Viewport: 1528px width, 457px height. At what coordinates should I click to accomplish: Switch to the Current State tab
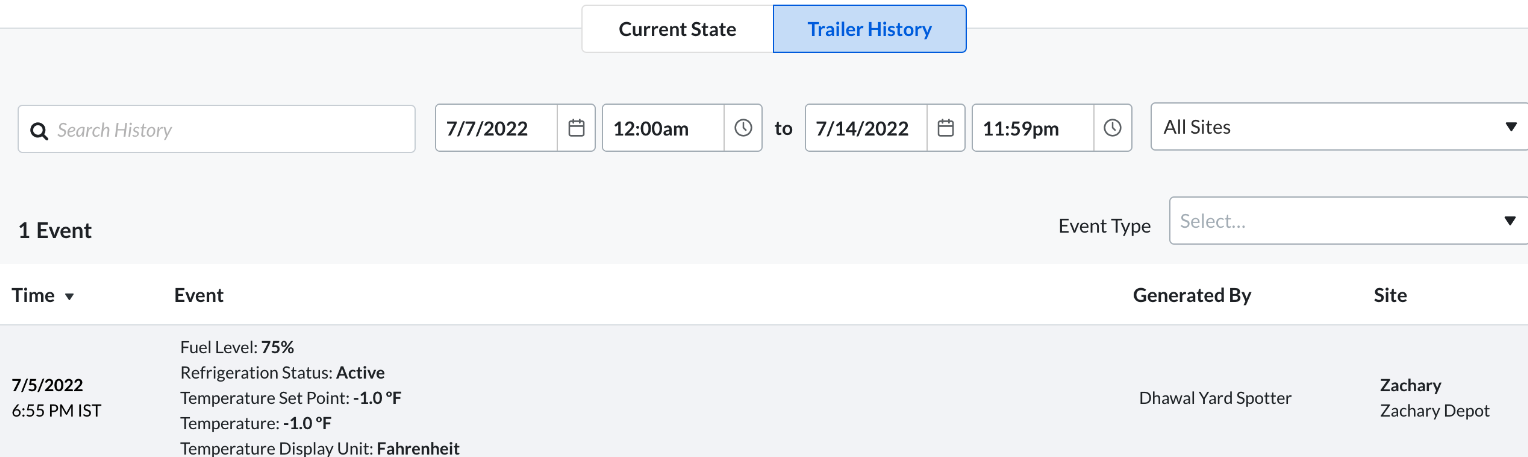click(x=677, y=29)
